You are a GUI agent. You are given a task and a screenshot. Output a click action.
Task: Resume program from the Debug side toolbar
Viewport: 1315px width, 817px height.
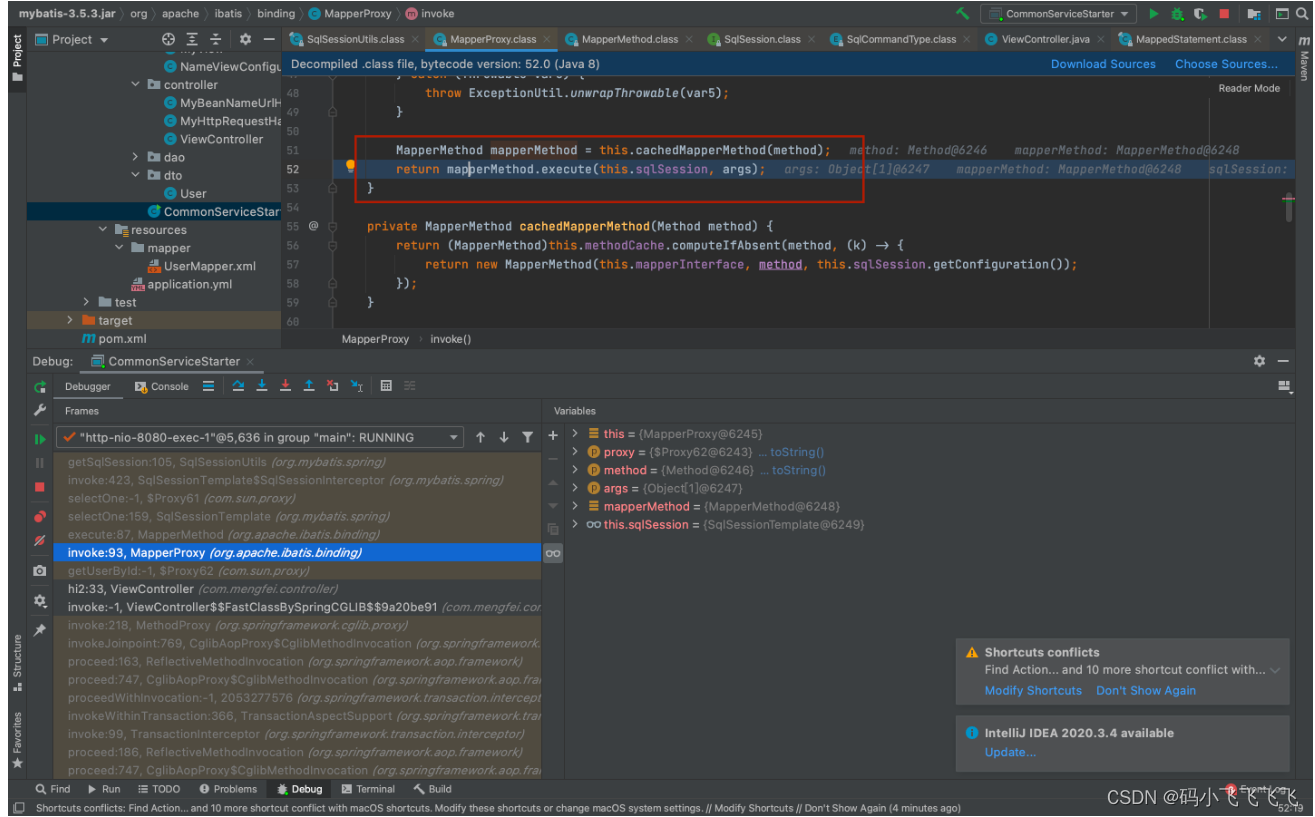point(40,439)
